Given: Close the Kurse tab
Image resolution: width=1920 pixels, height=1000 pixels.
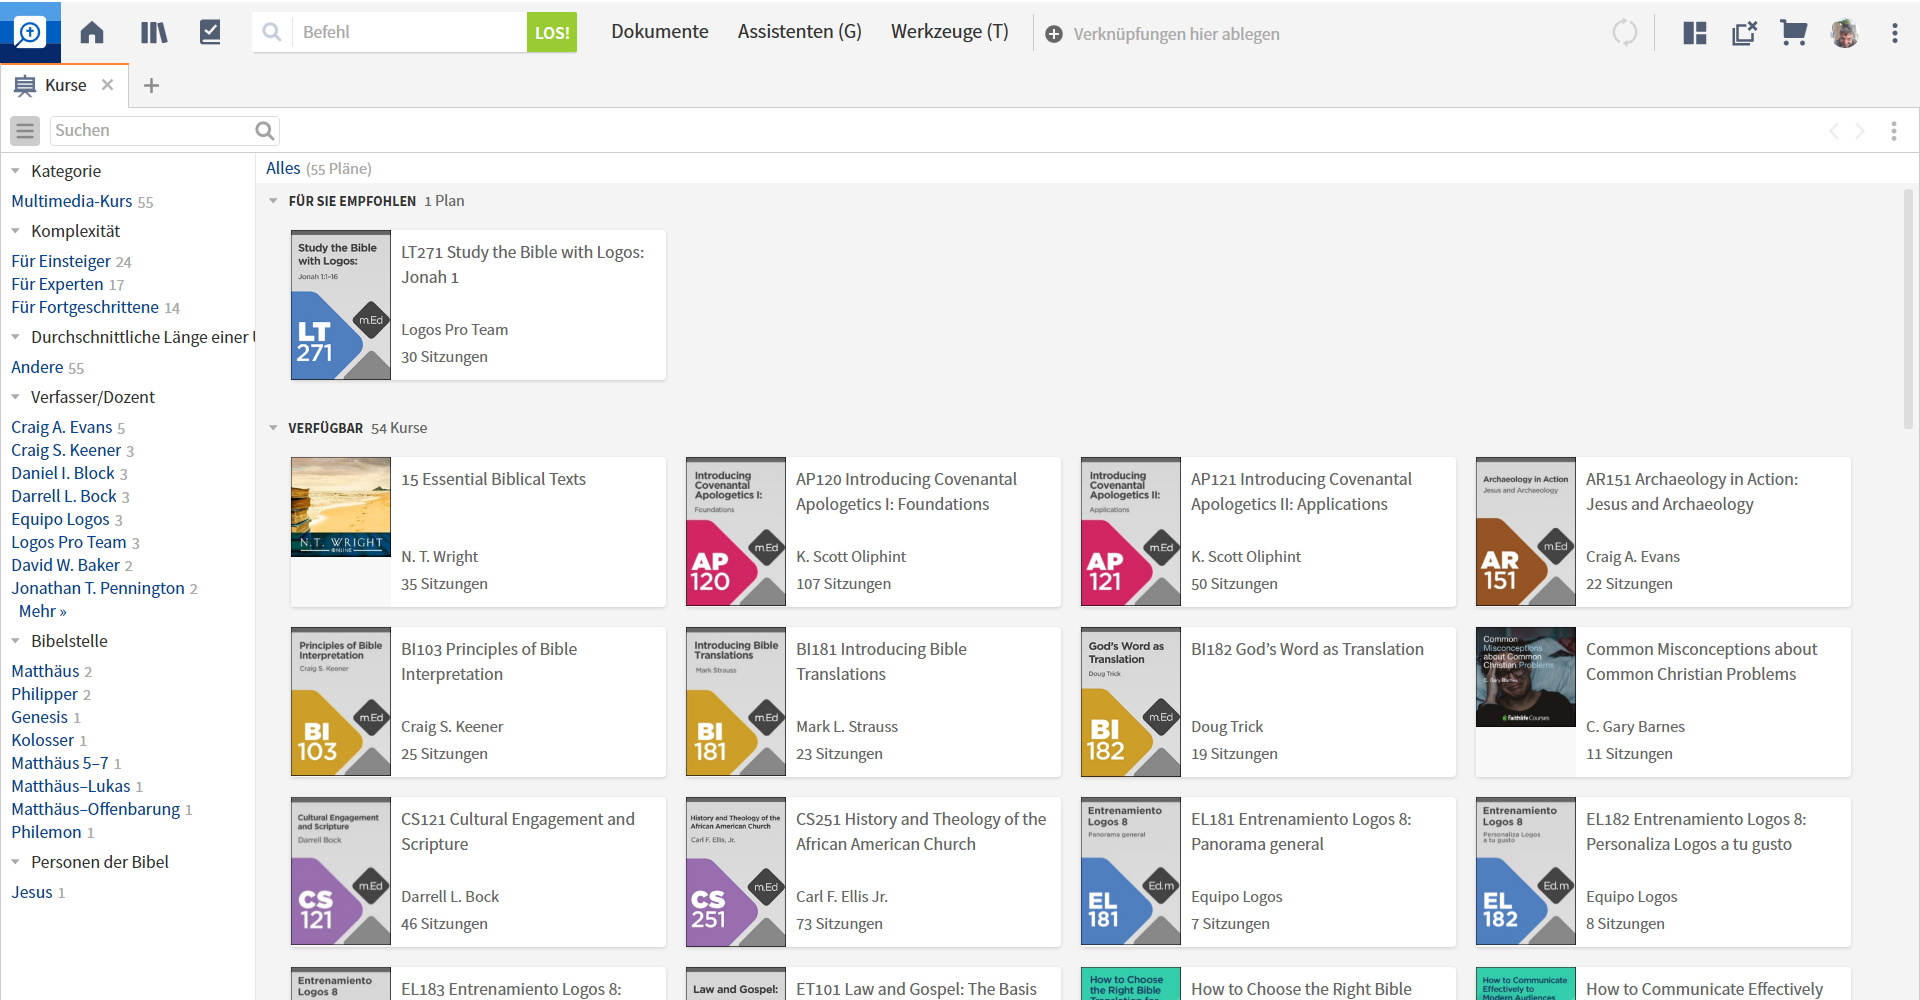Looking at the screenshot, I should pos(107,85).
